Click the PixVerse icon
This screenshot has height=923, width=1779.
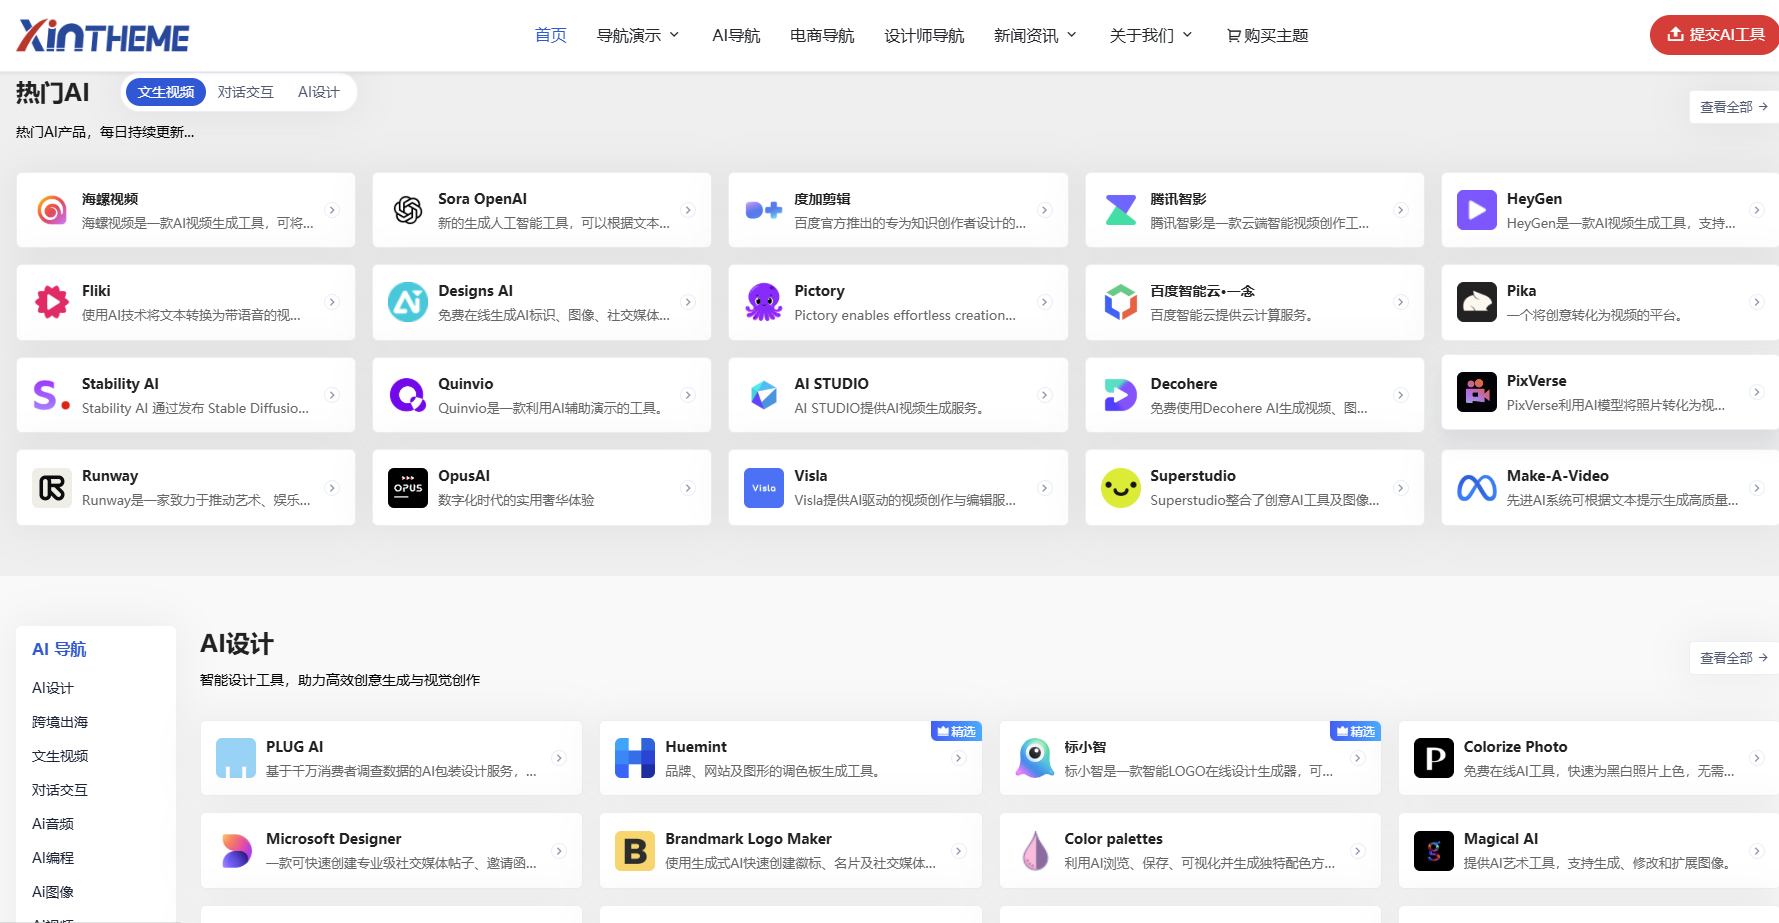pos(1477,392)
